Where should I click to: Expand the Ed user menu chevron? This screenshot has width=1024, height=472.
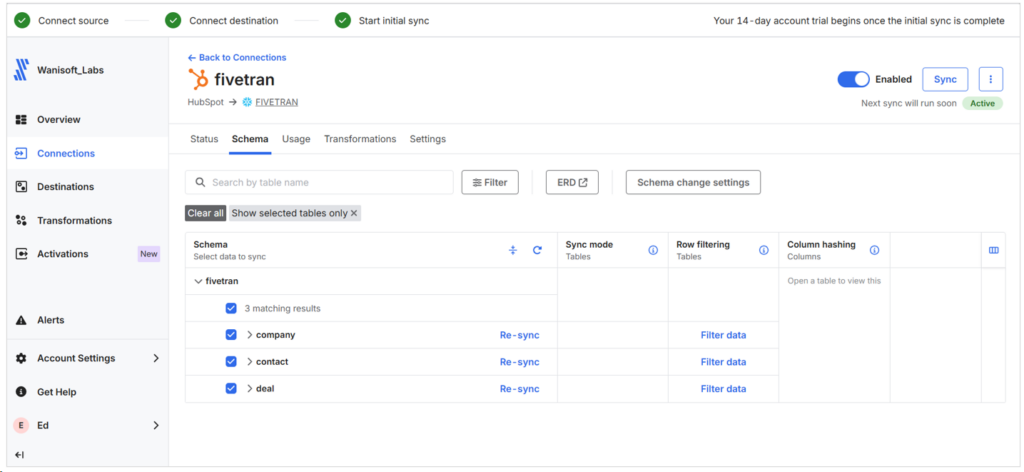(155, 425)
